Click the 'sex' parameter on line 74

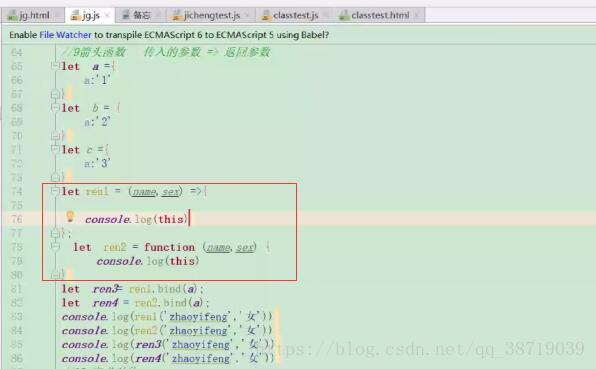[x=170, y=192]
